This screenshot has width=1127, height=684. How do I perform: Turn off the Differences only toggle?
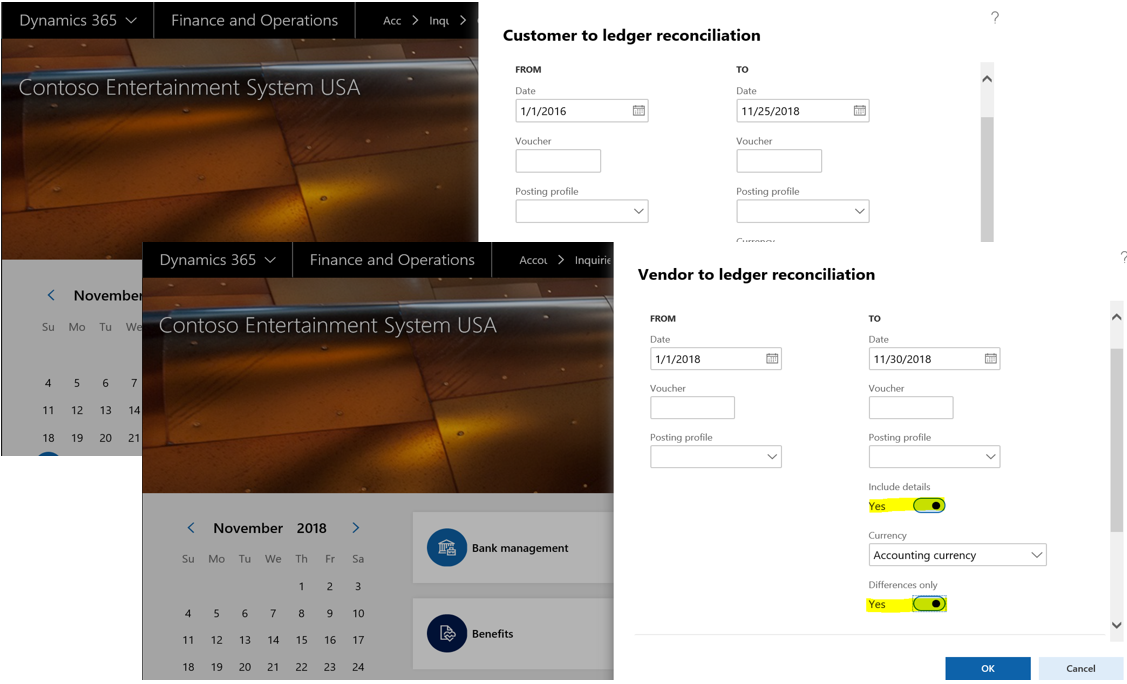point(931,603)
